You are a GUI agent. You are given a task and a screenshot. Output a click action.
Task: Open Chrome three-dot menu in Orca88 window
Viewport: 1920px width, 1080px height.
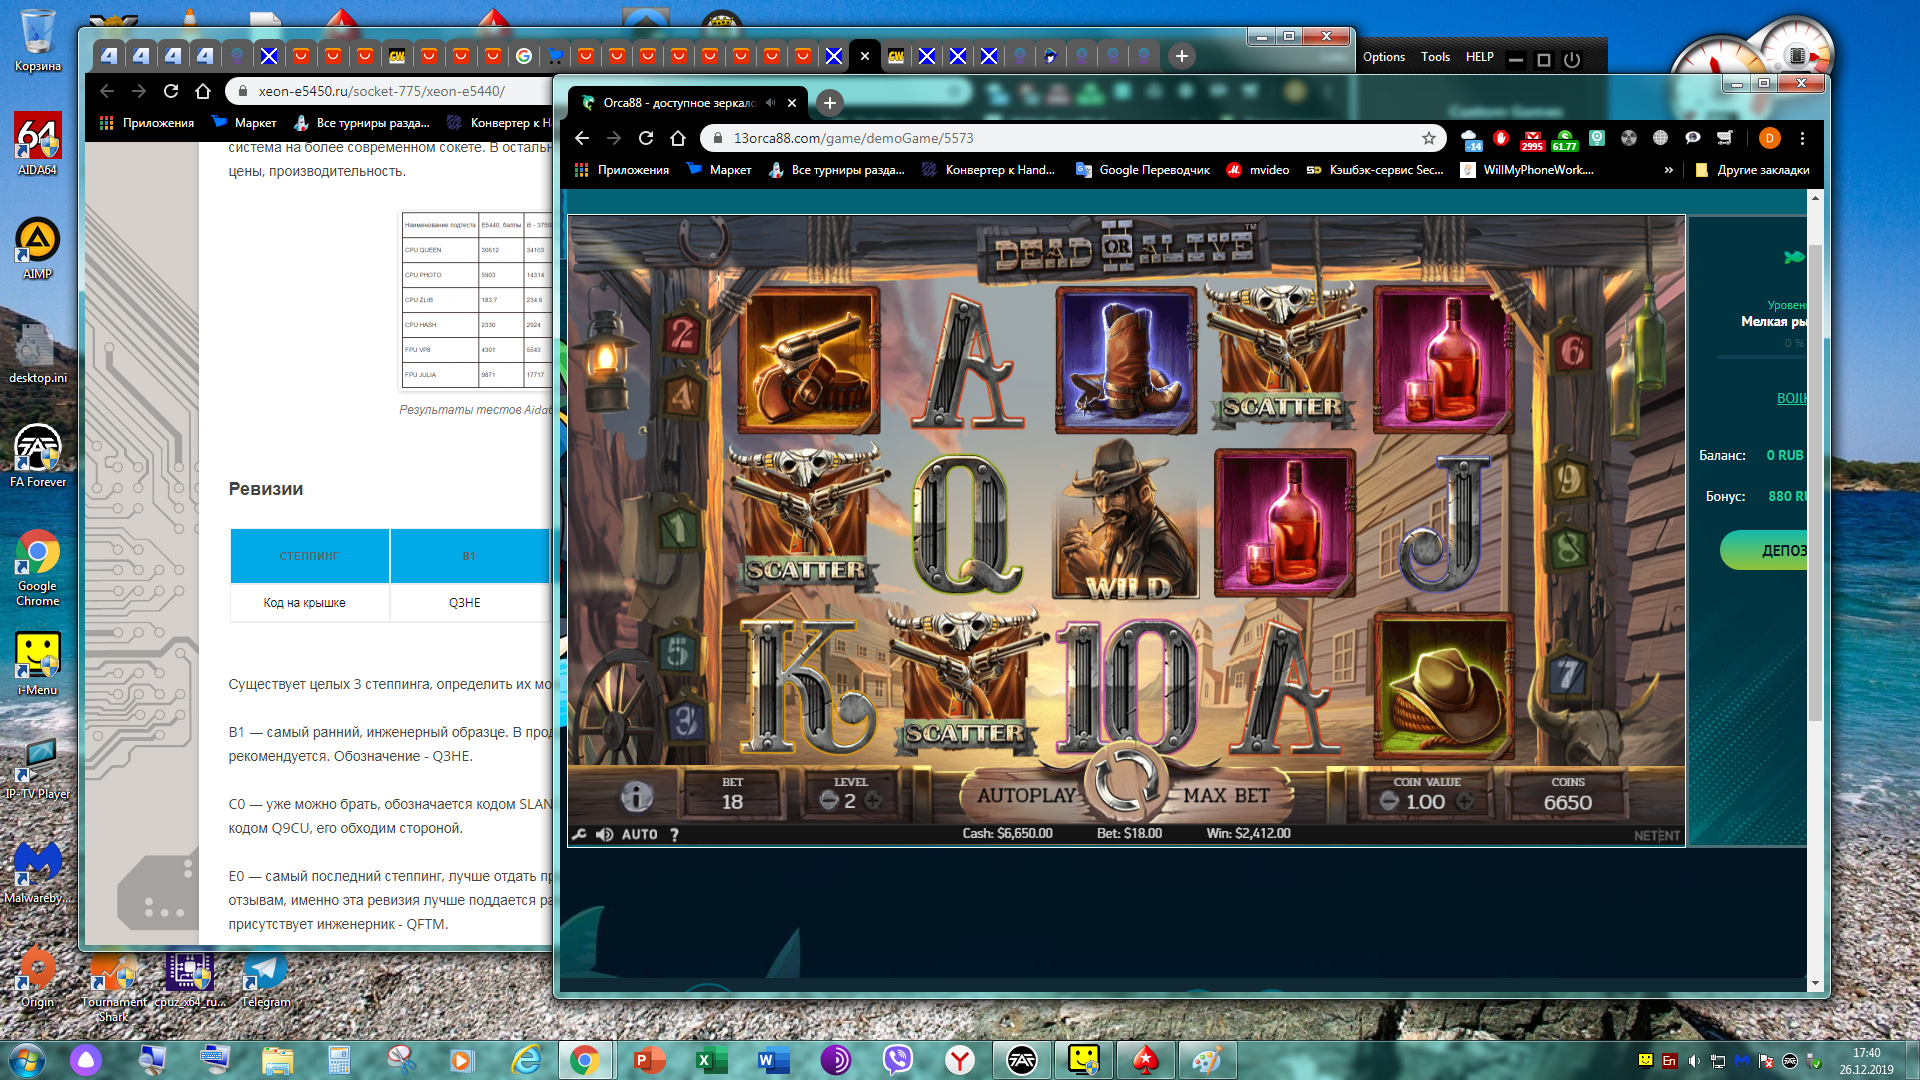(x=1802, y=138)
